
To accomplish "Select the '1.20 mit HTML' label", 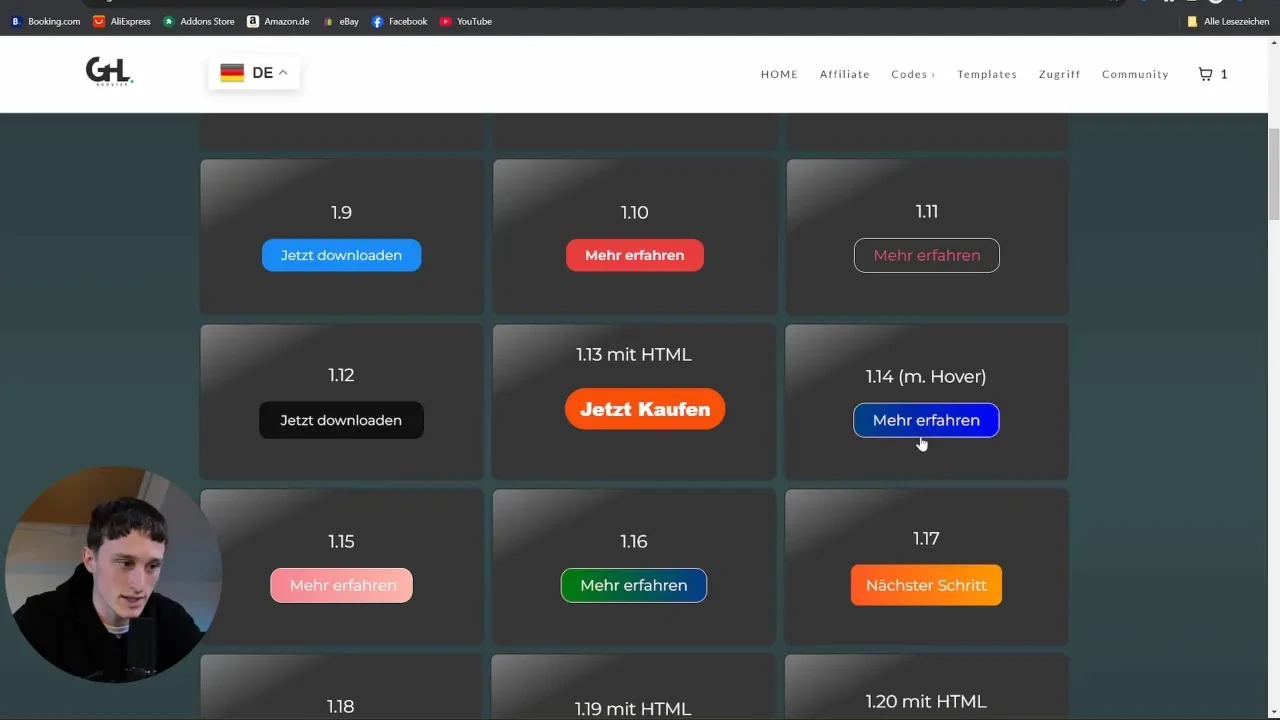I will [926, 701].
